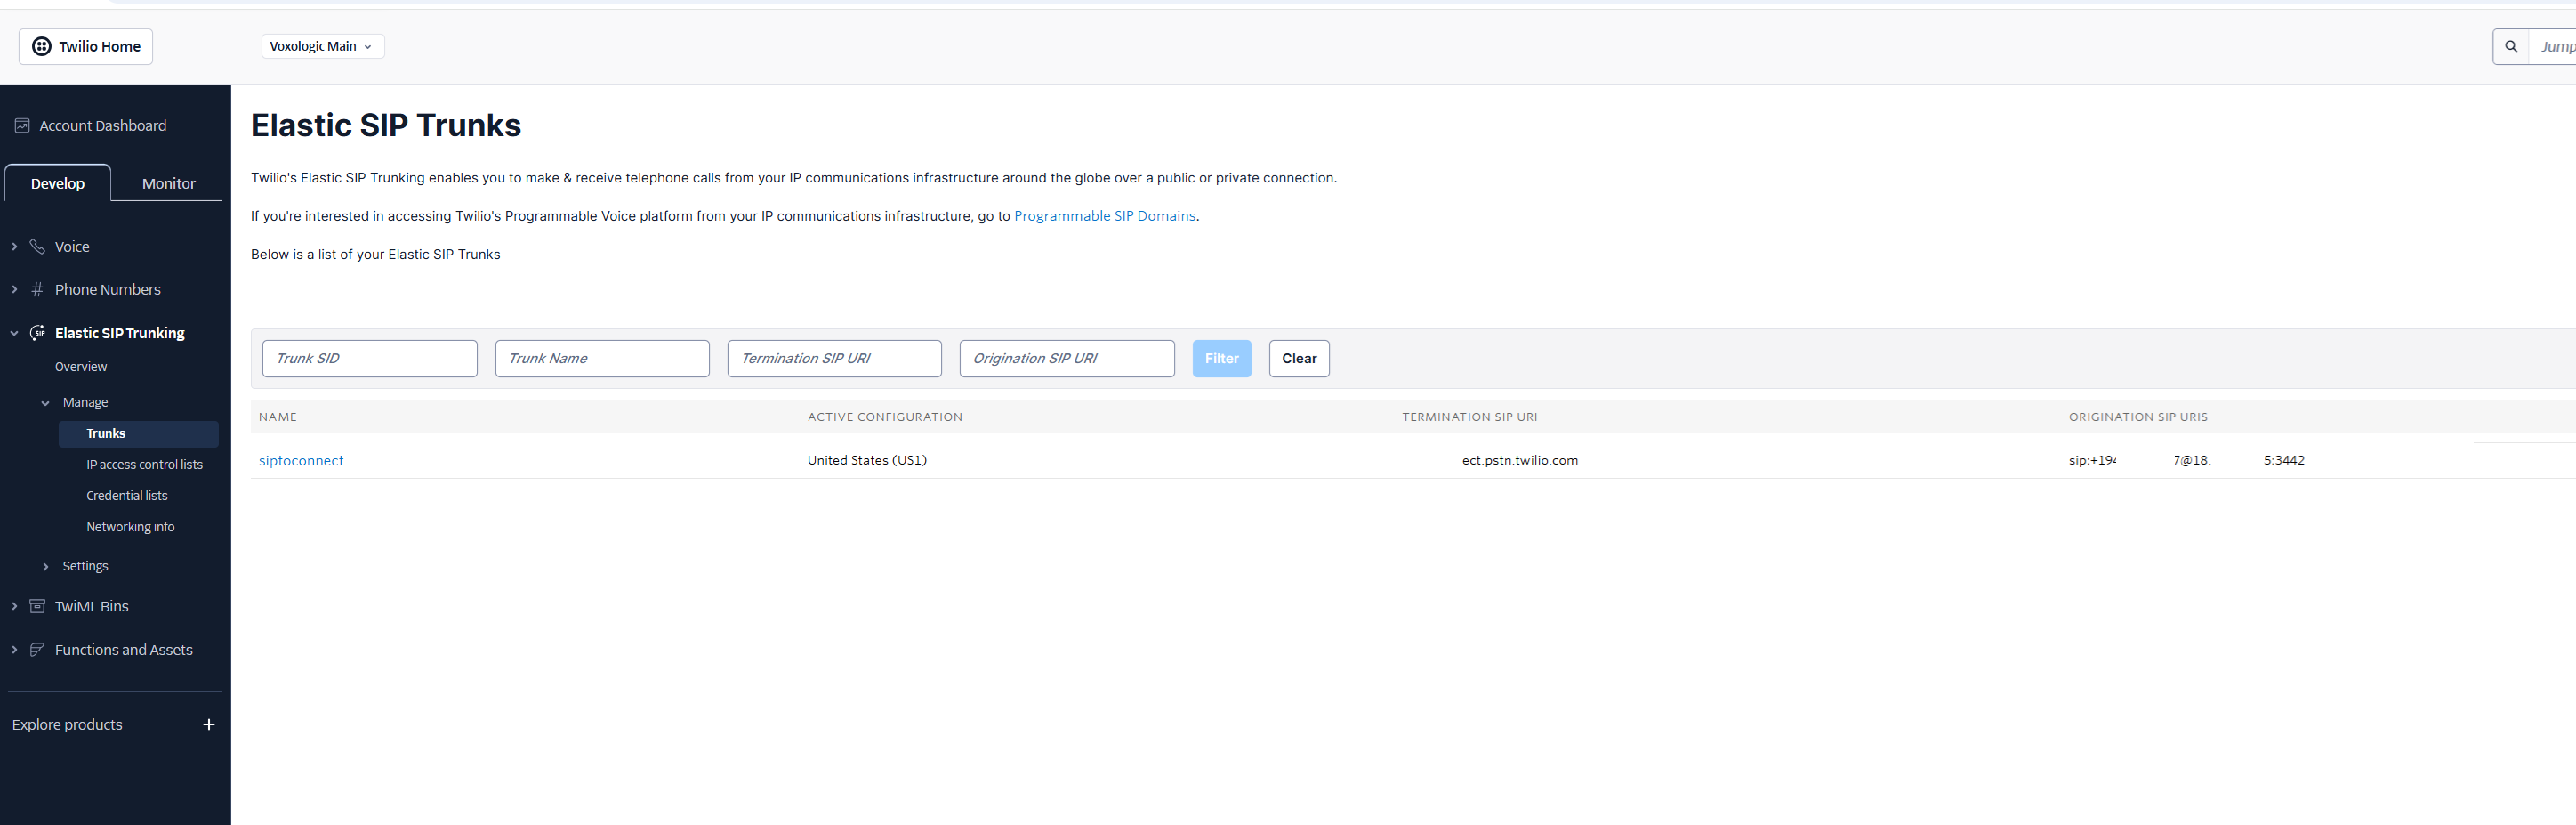Click the Voice phone icon

click(x=37, y=246)
